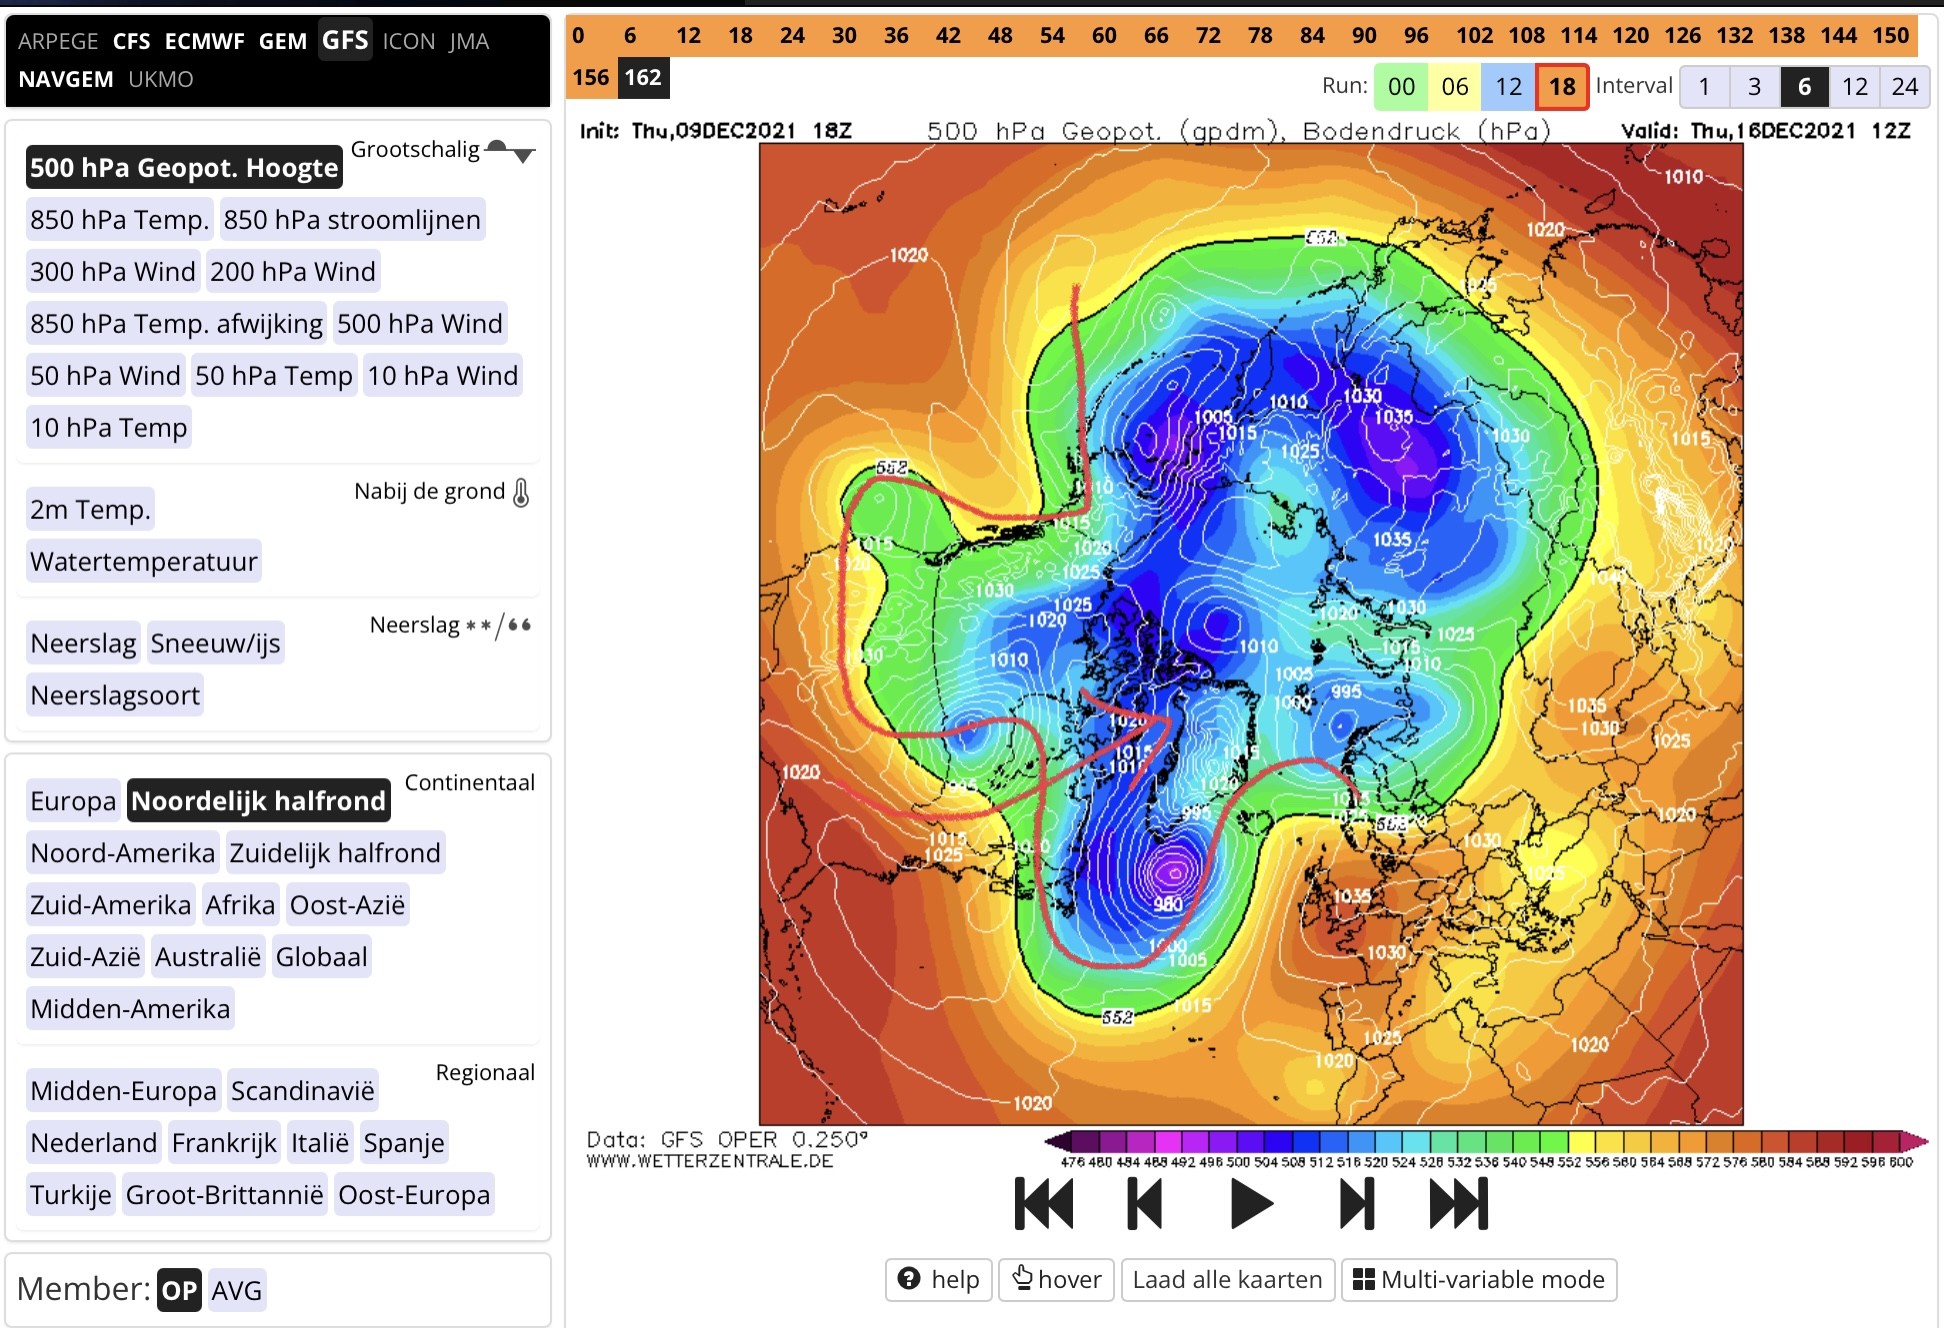Expand the Grootschalig section
This screenshot has height=1328, width=1944.
[x=444, y=150]
